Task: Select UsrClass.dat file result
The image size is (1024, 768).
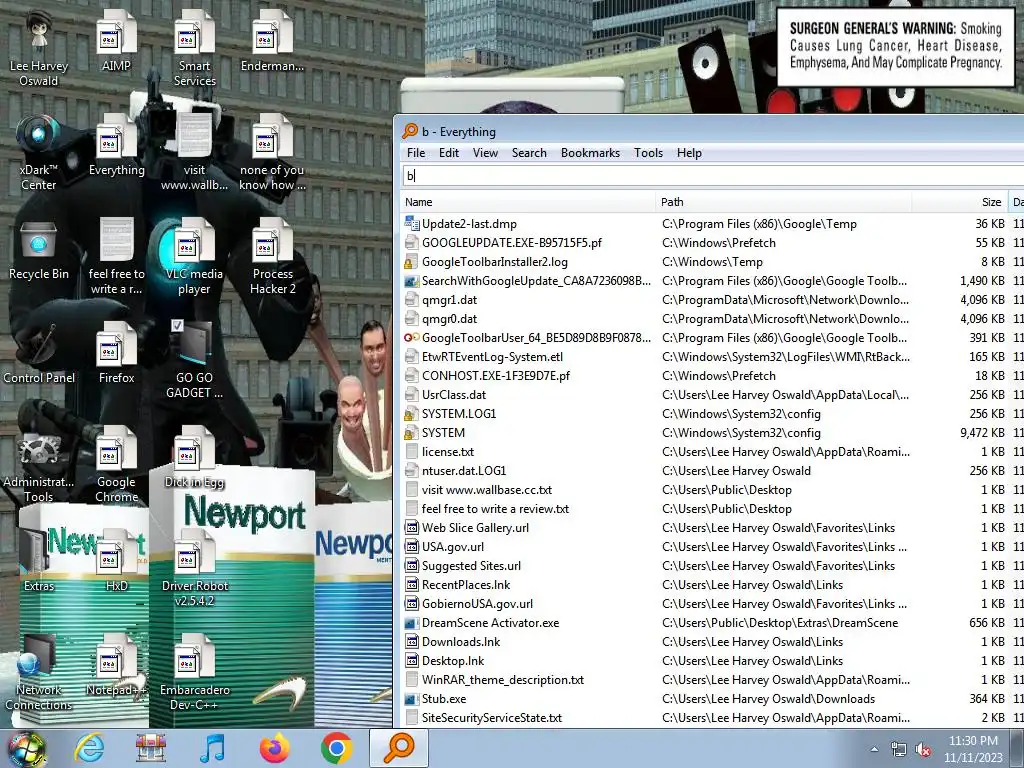Action: pos(712,394)
